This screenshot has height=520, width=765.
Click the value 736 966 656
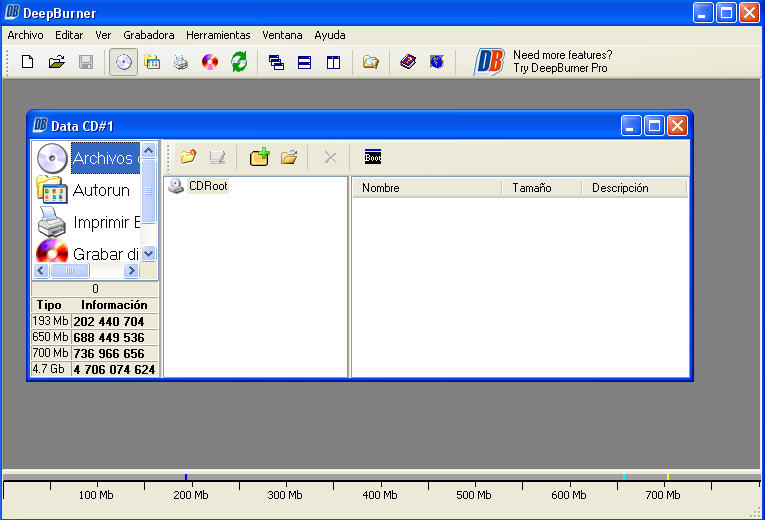[109, 354]
